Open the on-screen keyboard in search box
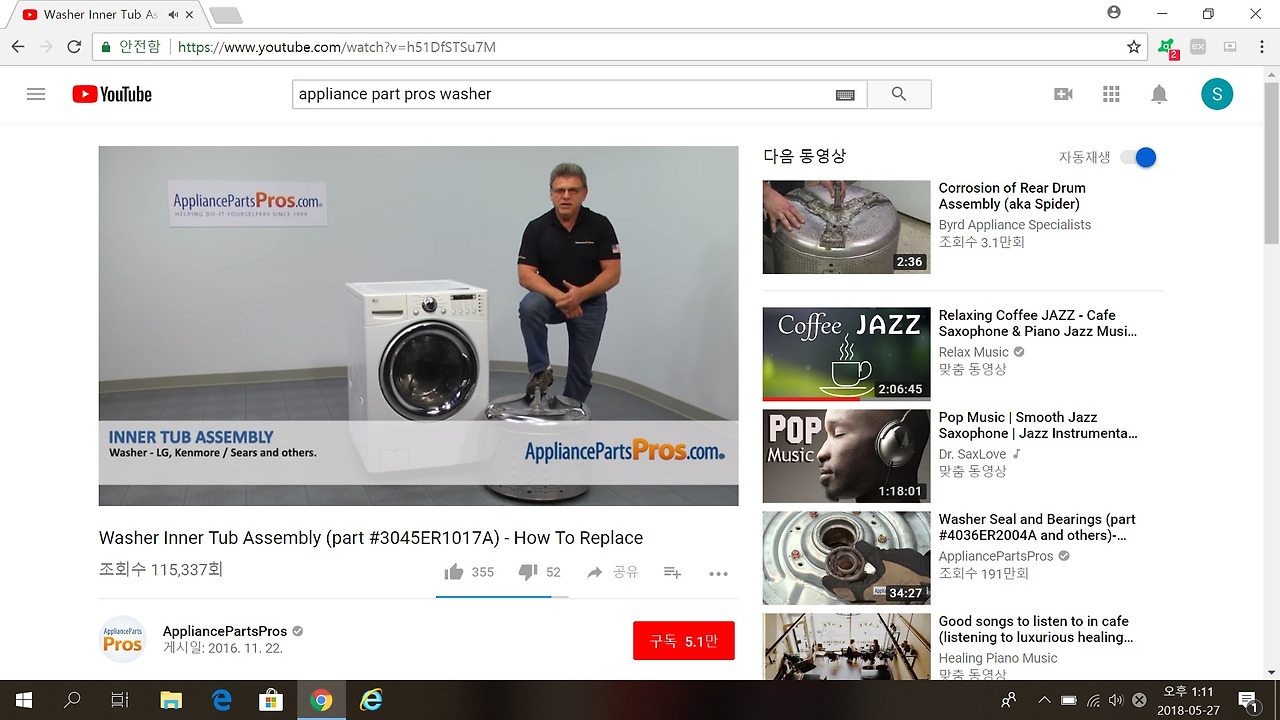This screenshot has width=1280, height=720. [x=845, y=95]
